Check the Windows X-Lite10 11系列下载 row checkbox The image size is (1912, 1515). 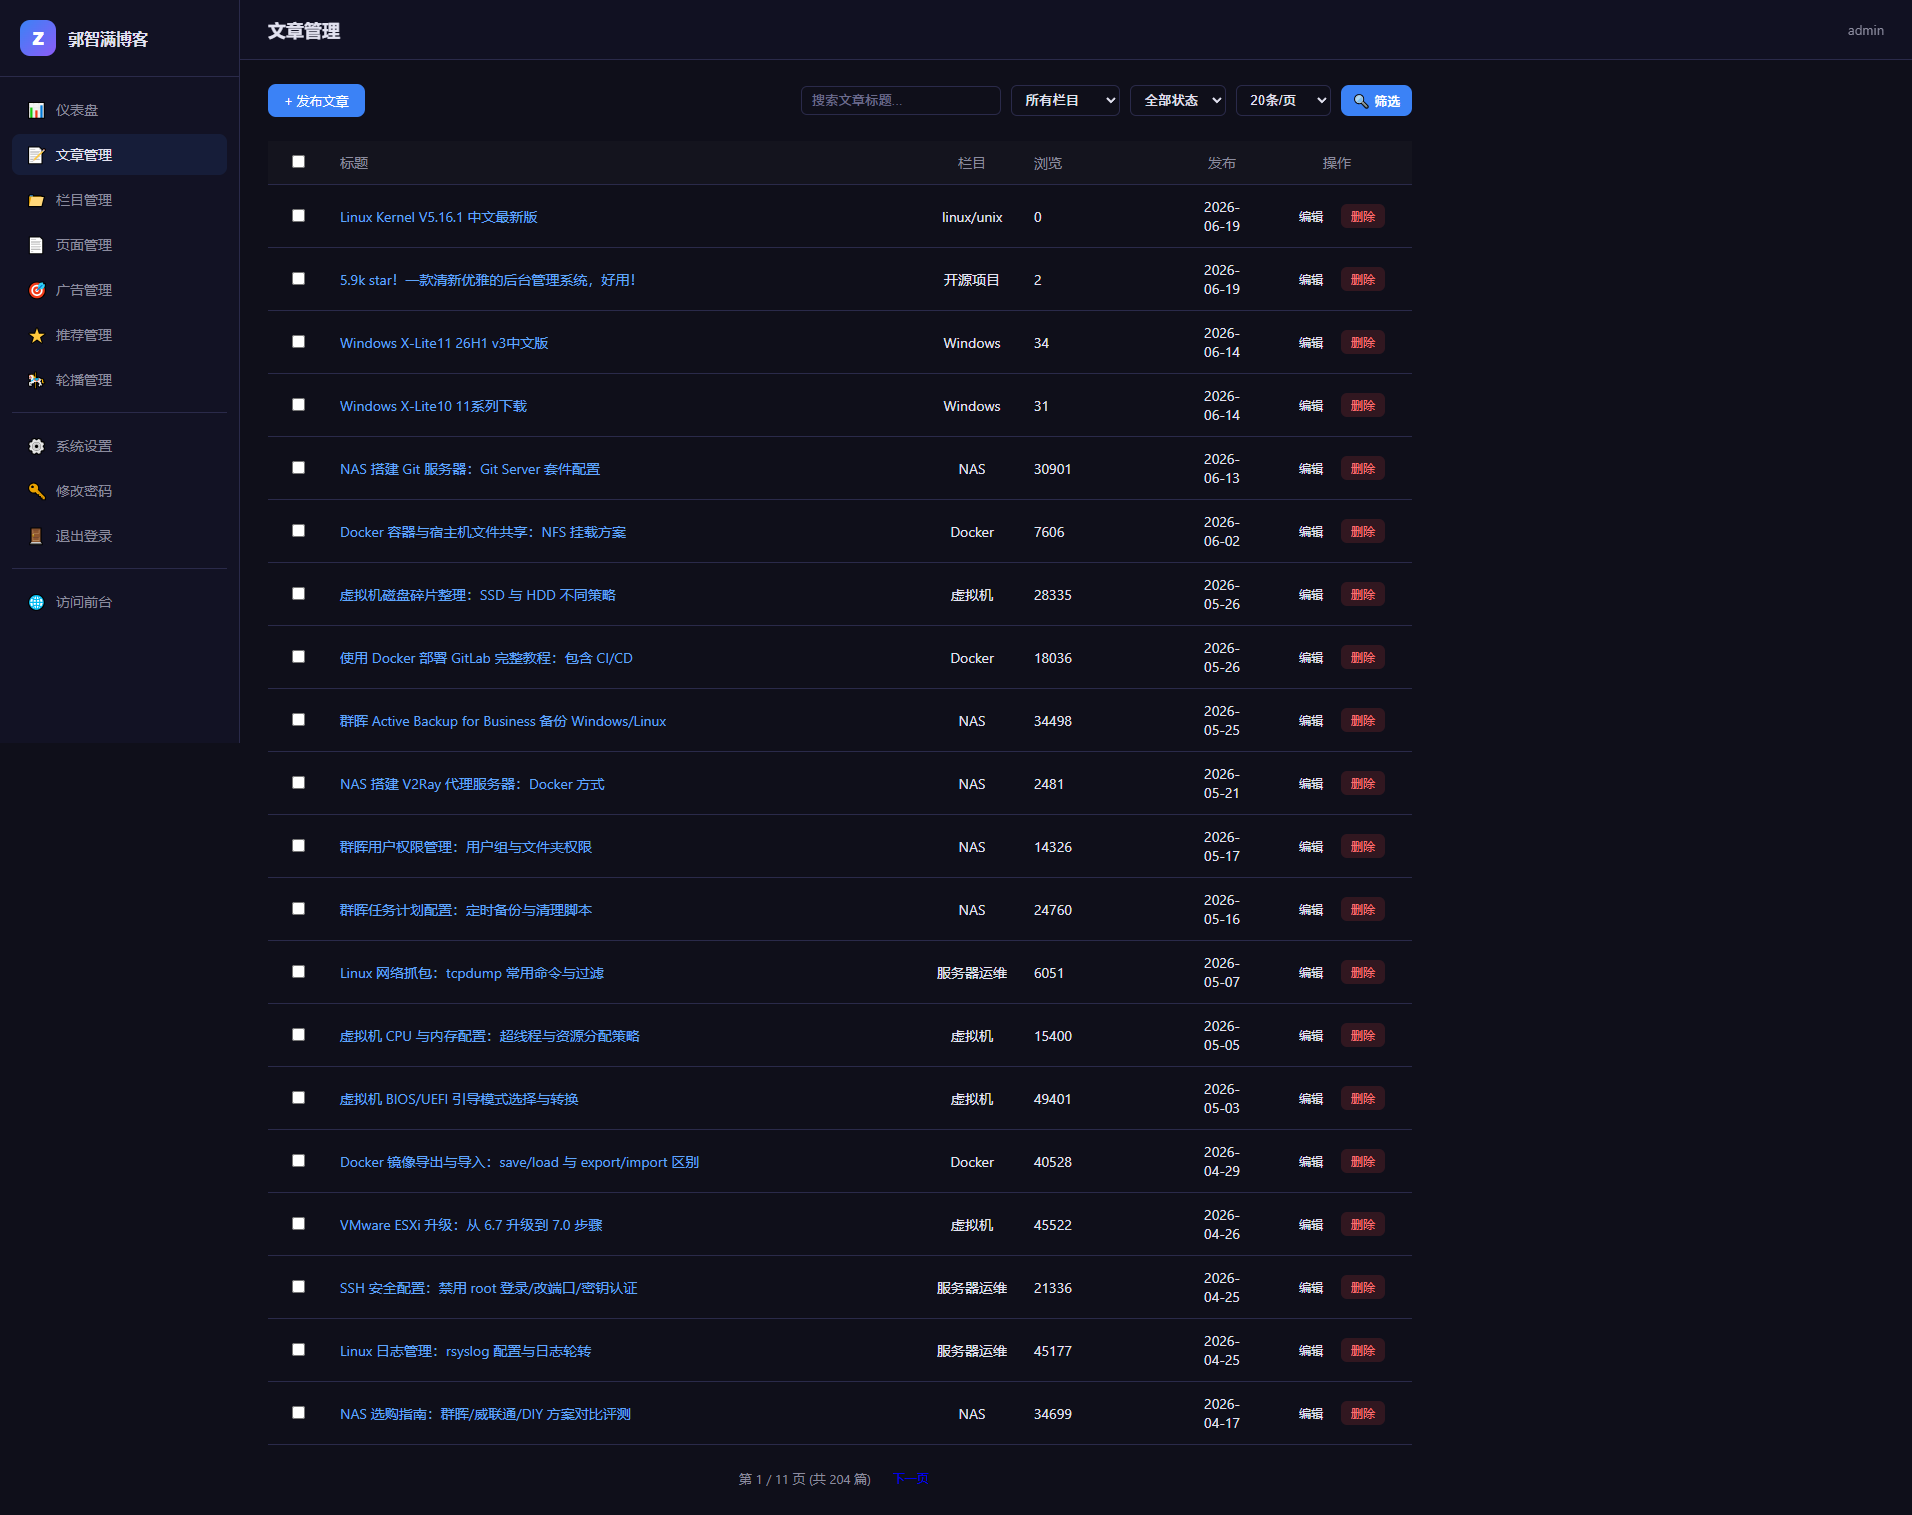coord(298,405)
